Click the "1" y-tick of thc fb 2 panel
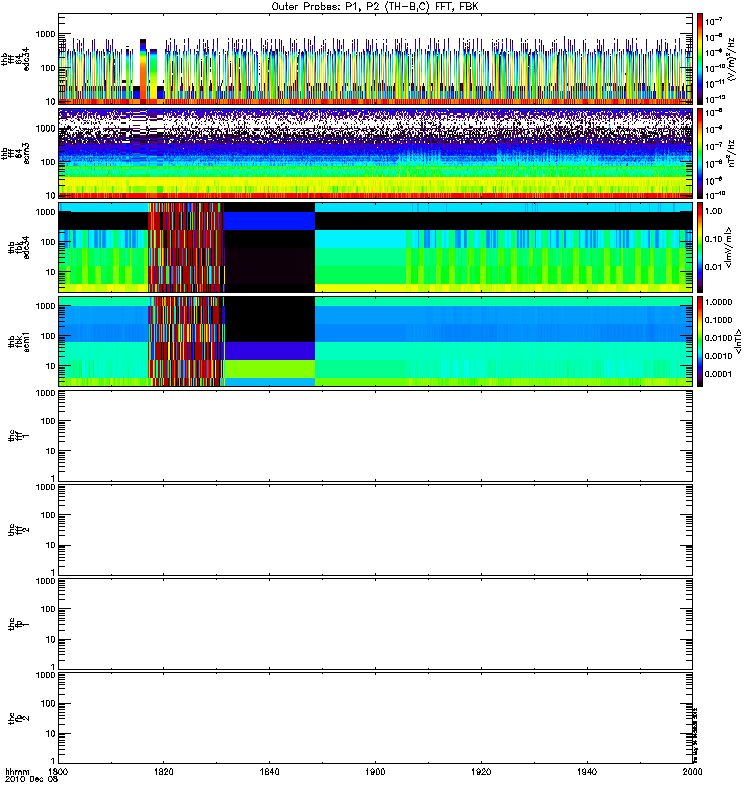This screenshot has height=800, width=750. click(x=53, y=760)
